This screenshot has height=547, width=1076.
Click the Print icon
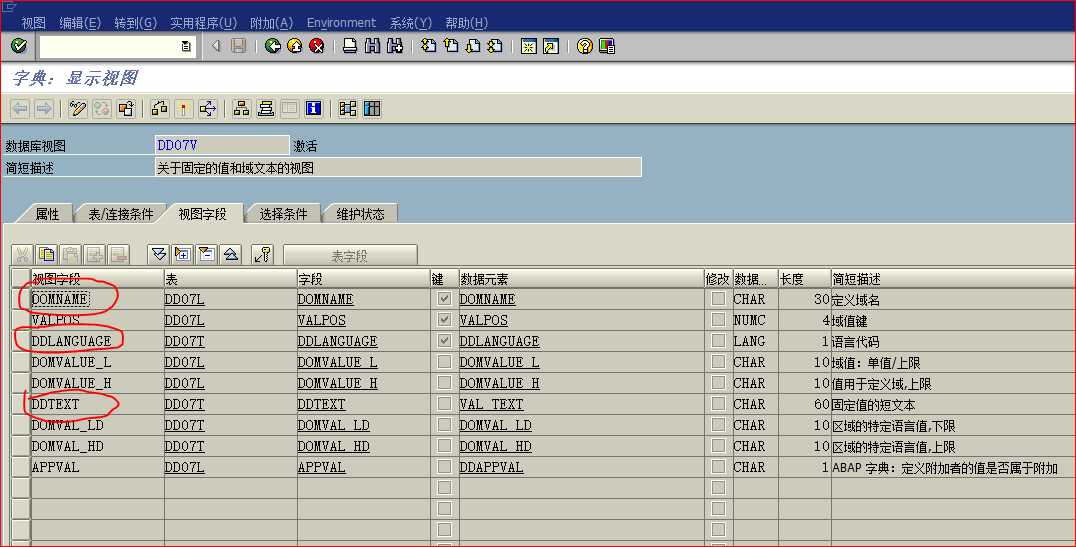click(x=350, y=46)
